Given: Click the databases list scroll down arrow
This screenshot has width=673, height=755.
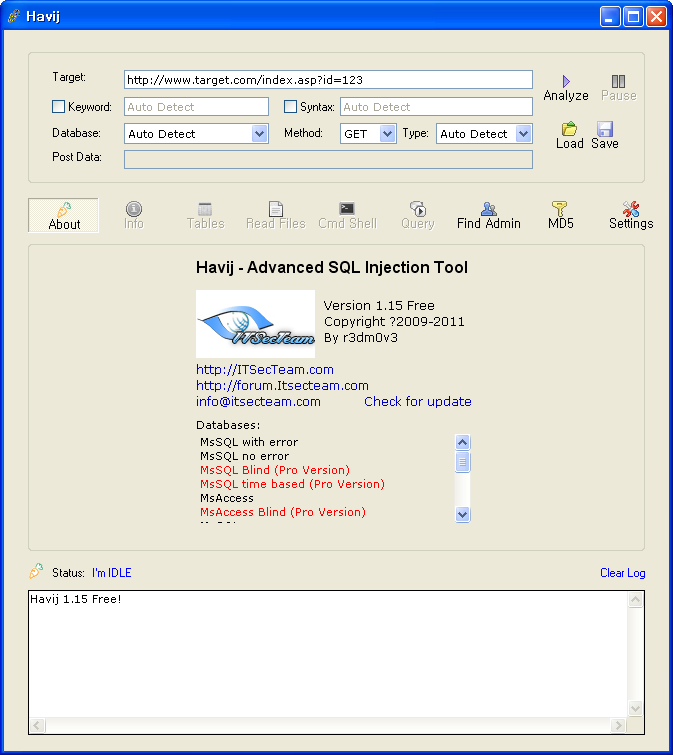Looking at the screenshot, I should click(x=463, y=514).
